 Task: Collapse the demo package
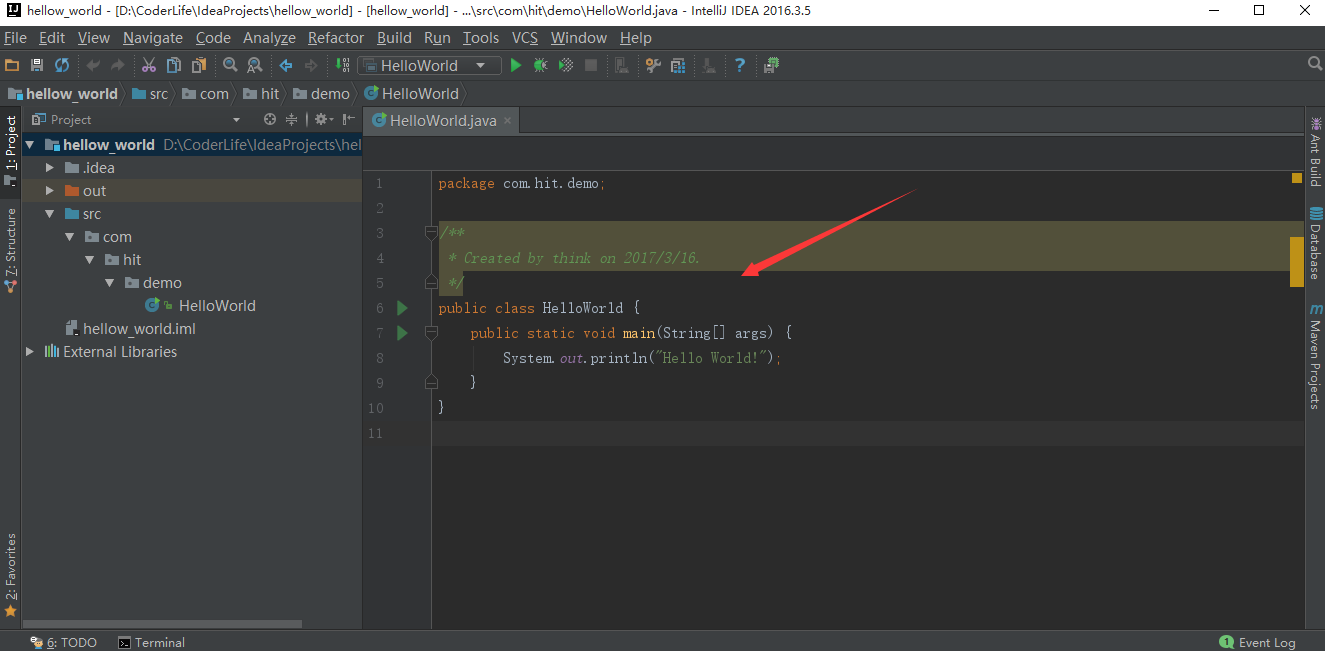[x=110, y=283]
